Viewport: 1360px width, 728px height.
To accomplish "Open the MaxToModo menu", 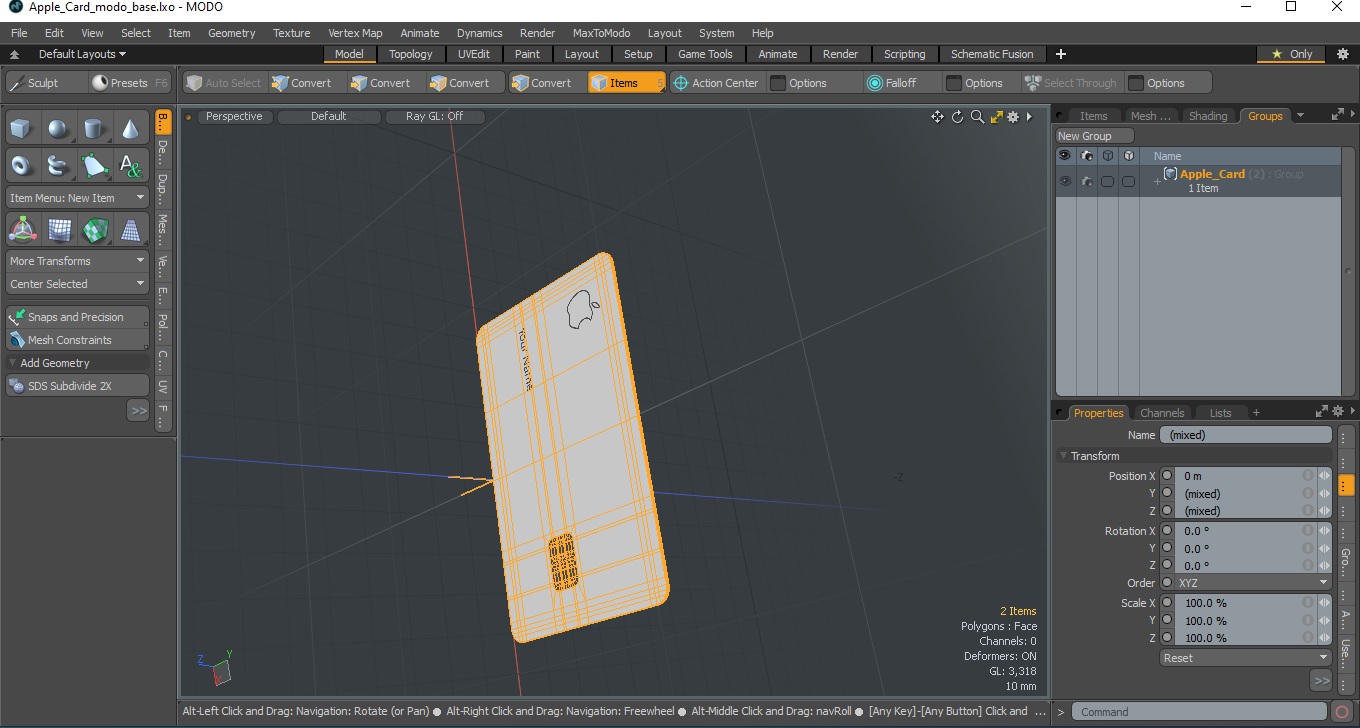I will point(601,33).
